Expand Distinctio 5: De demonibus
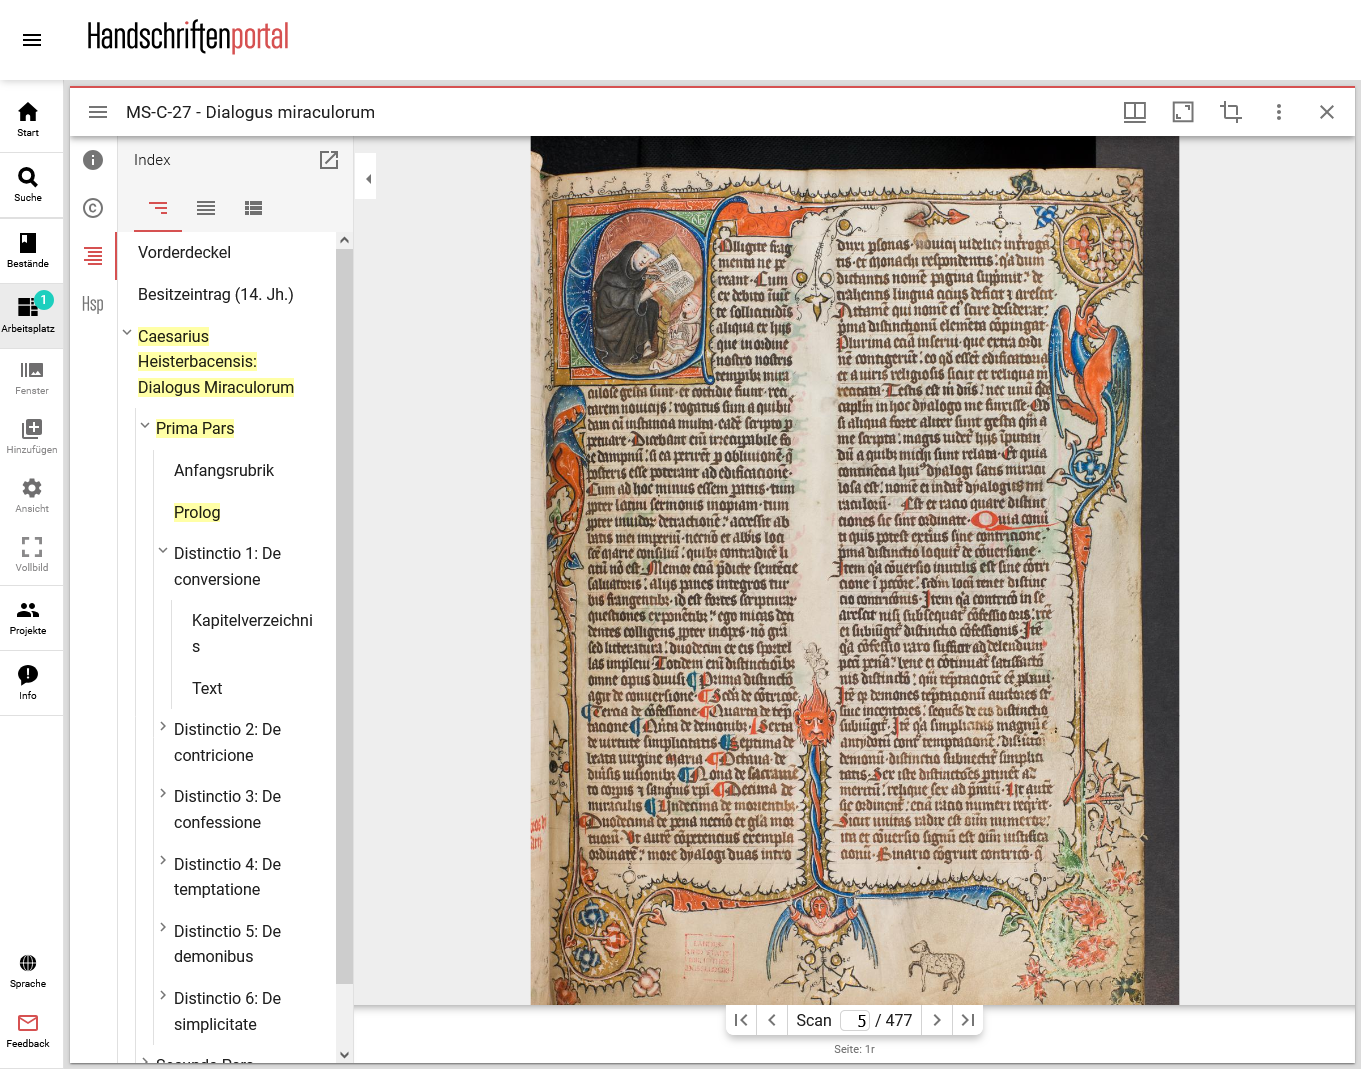 (x=163, y=927)
